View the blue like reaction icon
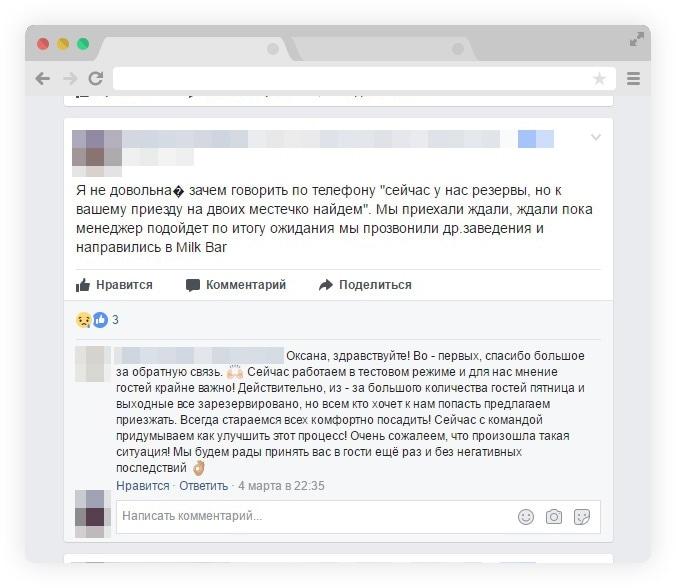676x588 pixels. pyautogui.click(x=100, y=320)
